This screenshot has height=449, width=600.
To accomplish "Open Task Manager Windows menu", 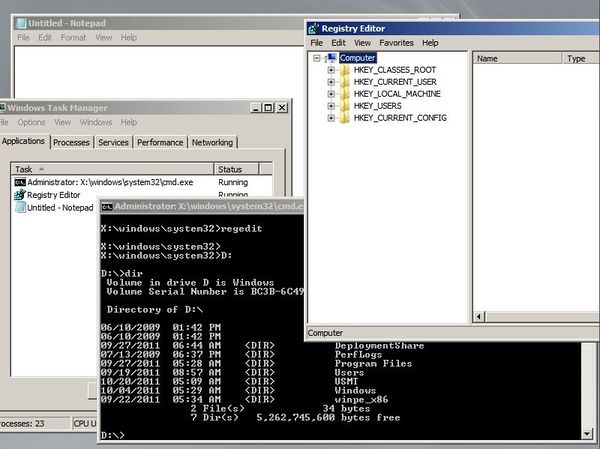I will click(96, 122).
